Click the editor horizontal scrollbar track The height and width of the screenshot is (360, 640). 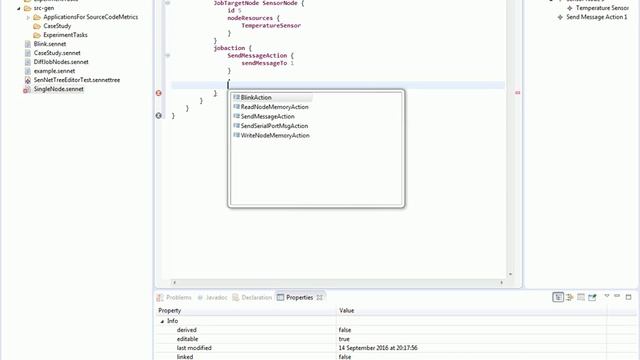pos(338,282)
